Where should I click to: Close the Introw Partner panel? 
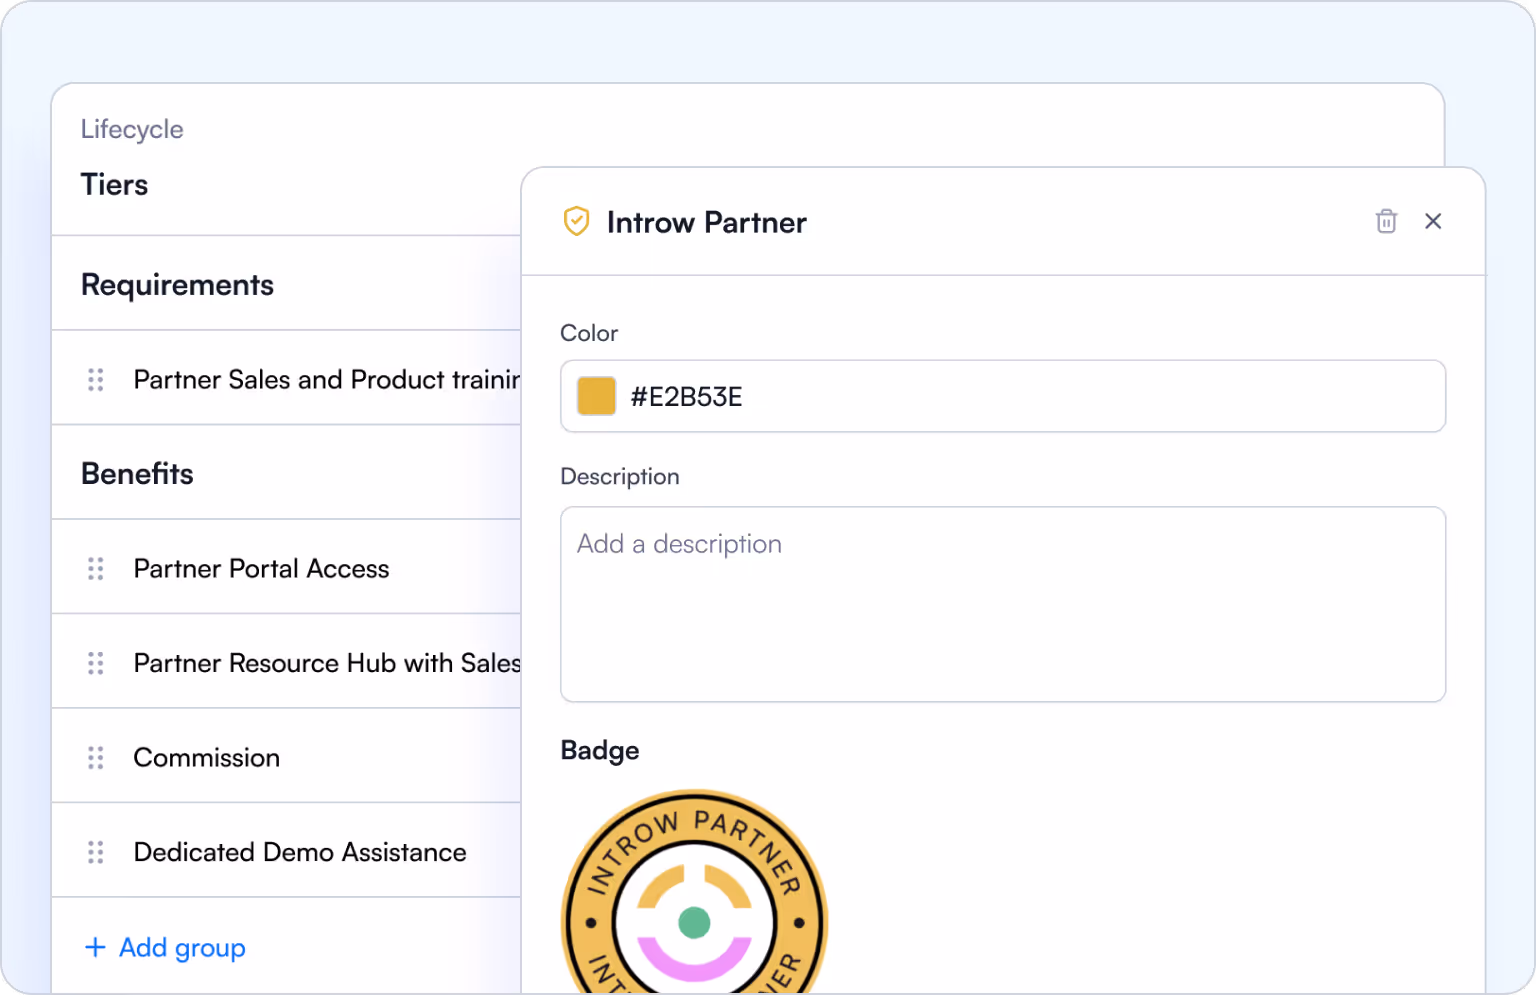coord(1433,221)
